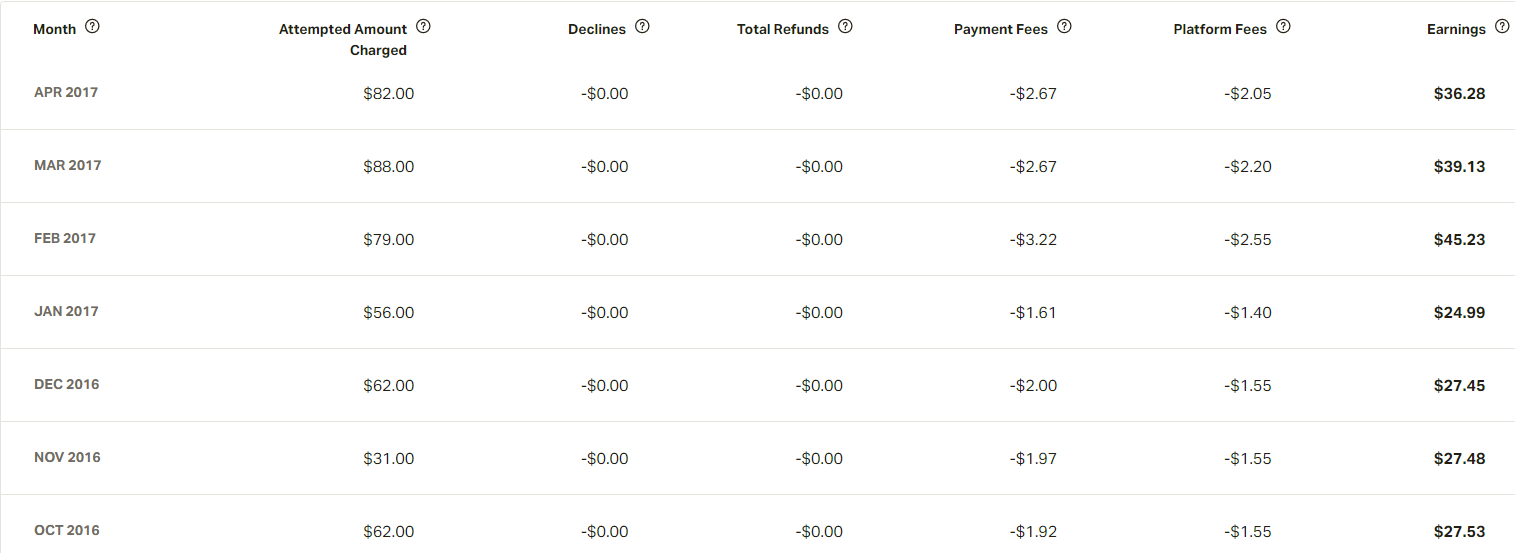Click the Earnings column header
Screen dimensions: 1515x553
1455,29
